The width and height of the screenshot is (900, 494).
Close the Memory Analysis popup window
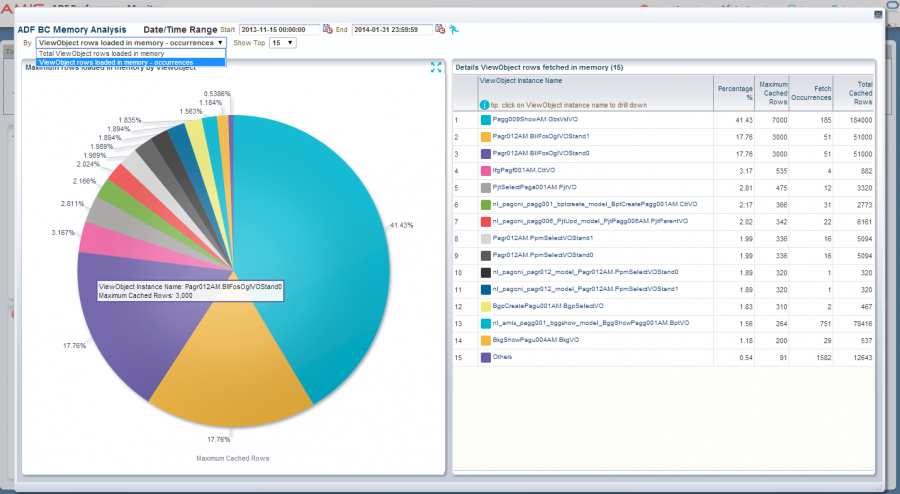pos(878,14)
